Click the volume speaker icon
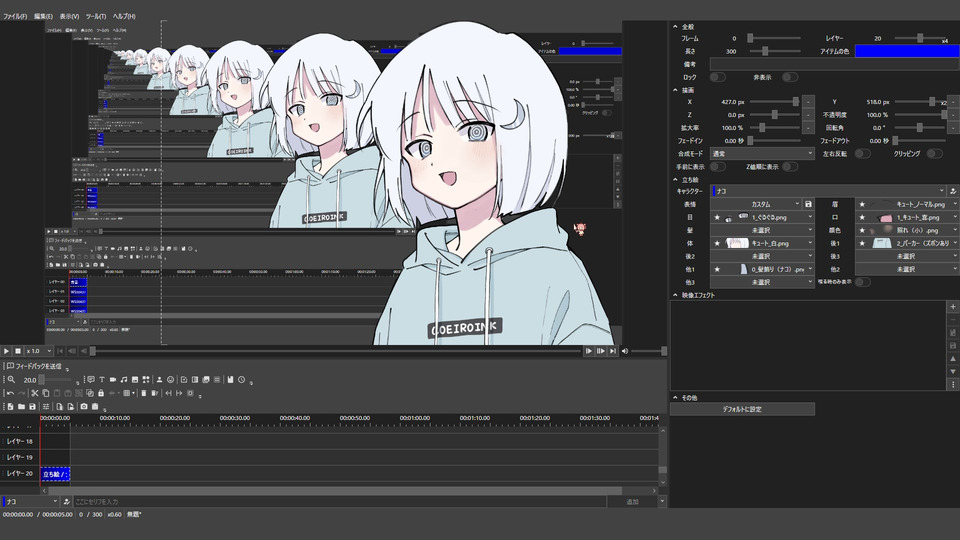This screenshot has width=960, height=540. point(624,351)
